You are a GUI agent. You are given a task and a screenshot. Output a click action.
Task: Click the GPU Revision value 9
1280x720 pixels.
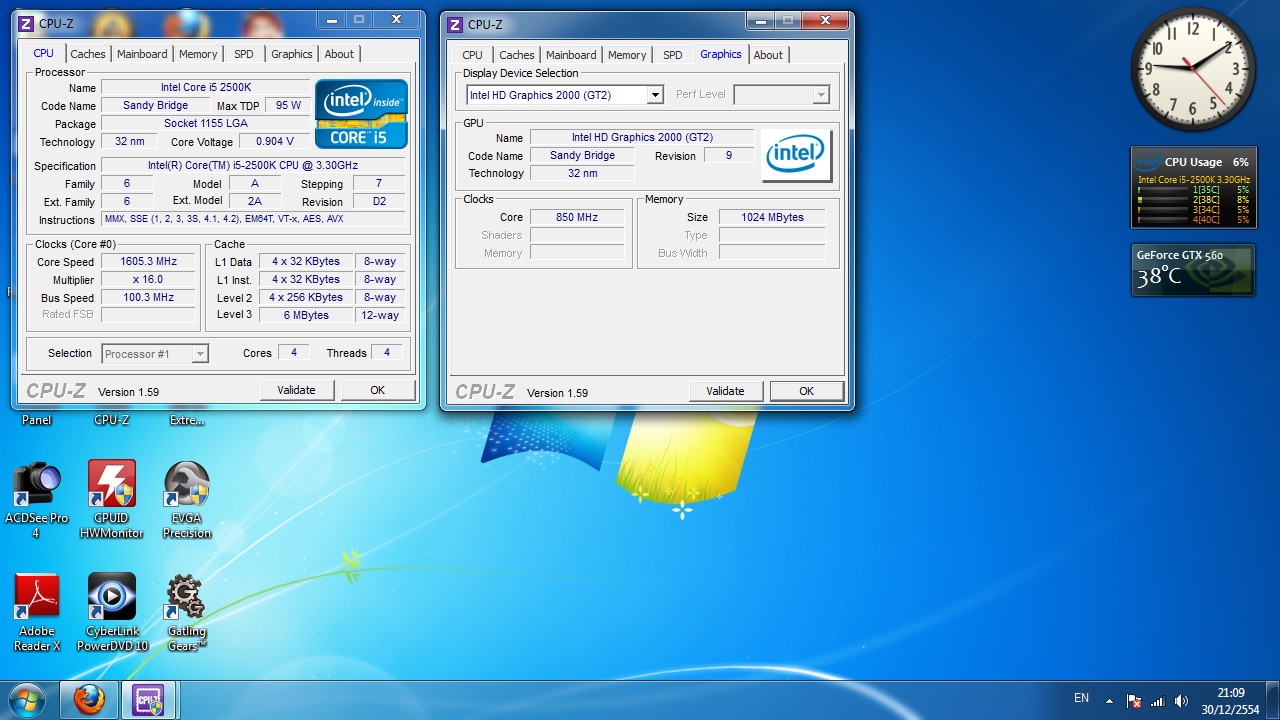(x=729, y=156)
